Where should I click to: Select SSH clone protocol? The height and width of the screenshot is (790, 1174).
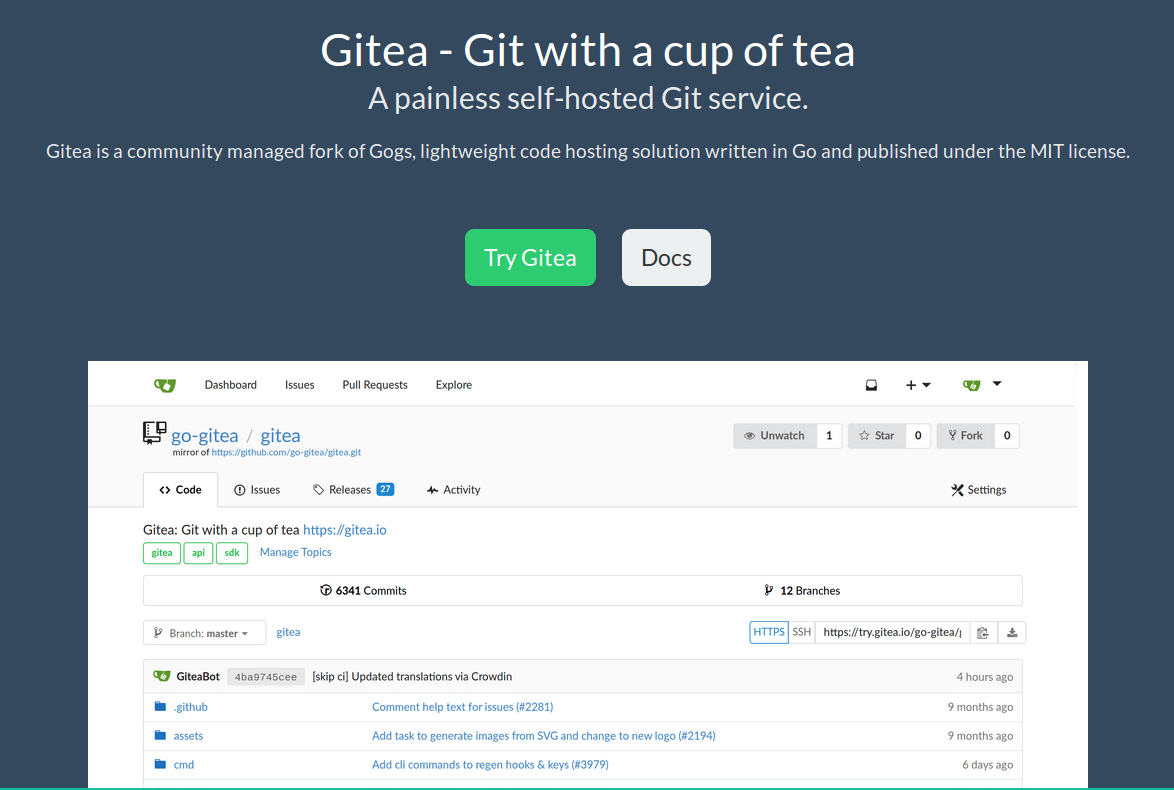point(802,632)
